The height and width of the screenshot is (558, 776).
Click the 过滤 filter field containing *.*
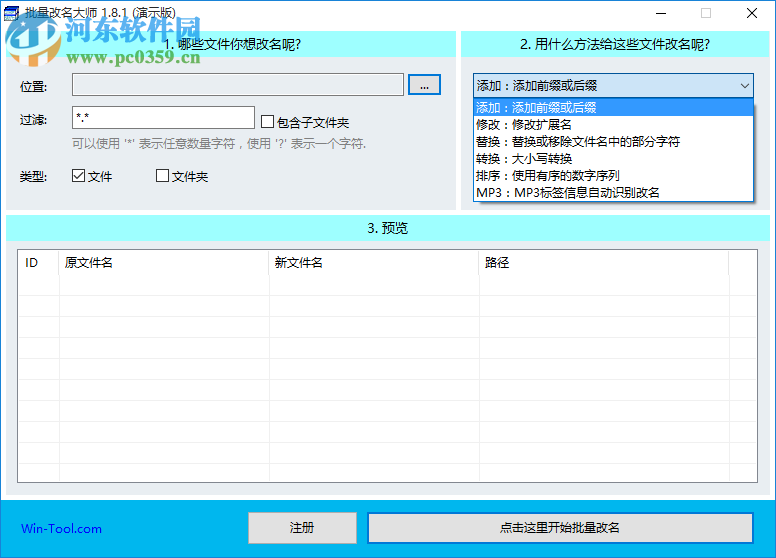pyautogui.click(x=163, y=118)
